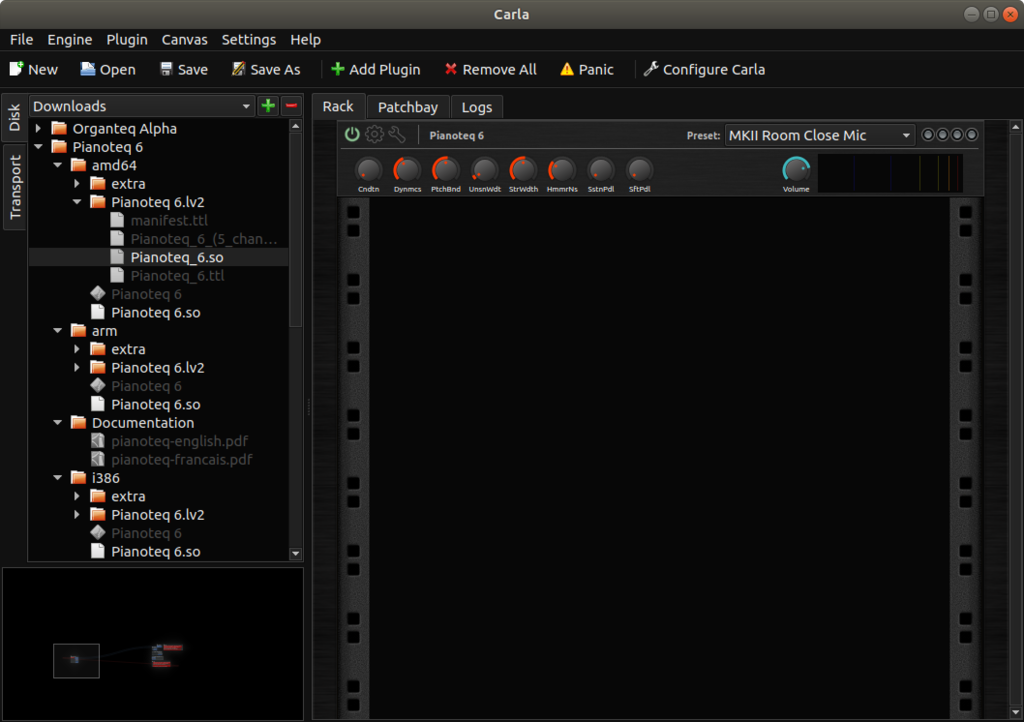1024x722 pixels.
Task: Click the disk tree scroll down arrow
Action: (x=295, y=553)
